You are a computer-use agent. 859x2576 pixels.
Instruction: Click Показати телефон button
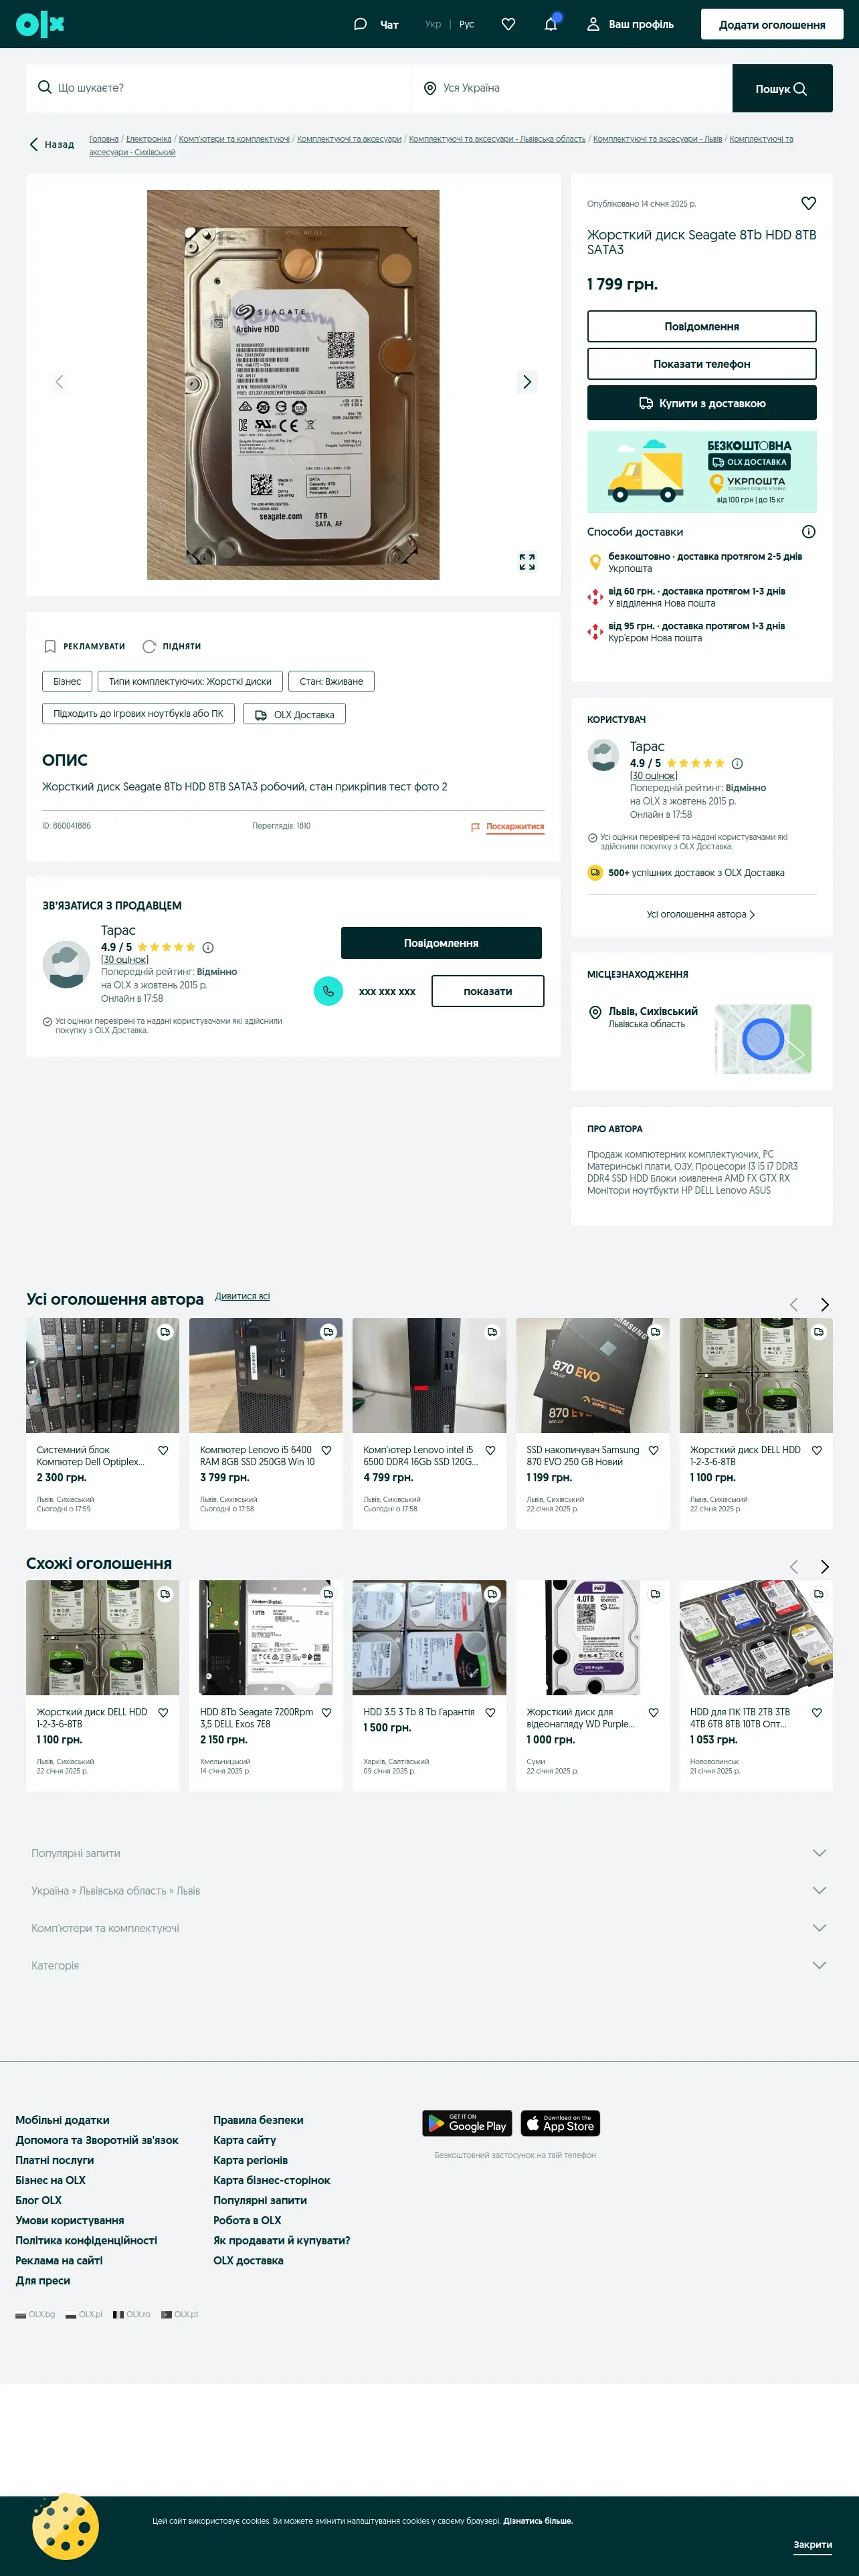[702, 364]
